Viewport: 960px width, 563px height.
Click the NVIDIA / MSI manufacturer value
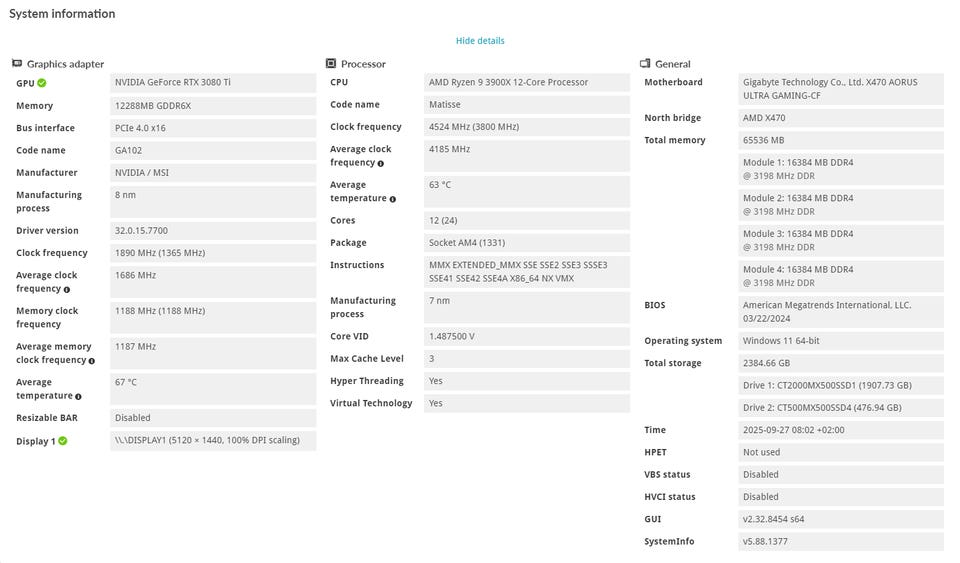pos(213,173)
